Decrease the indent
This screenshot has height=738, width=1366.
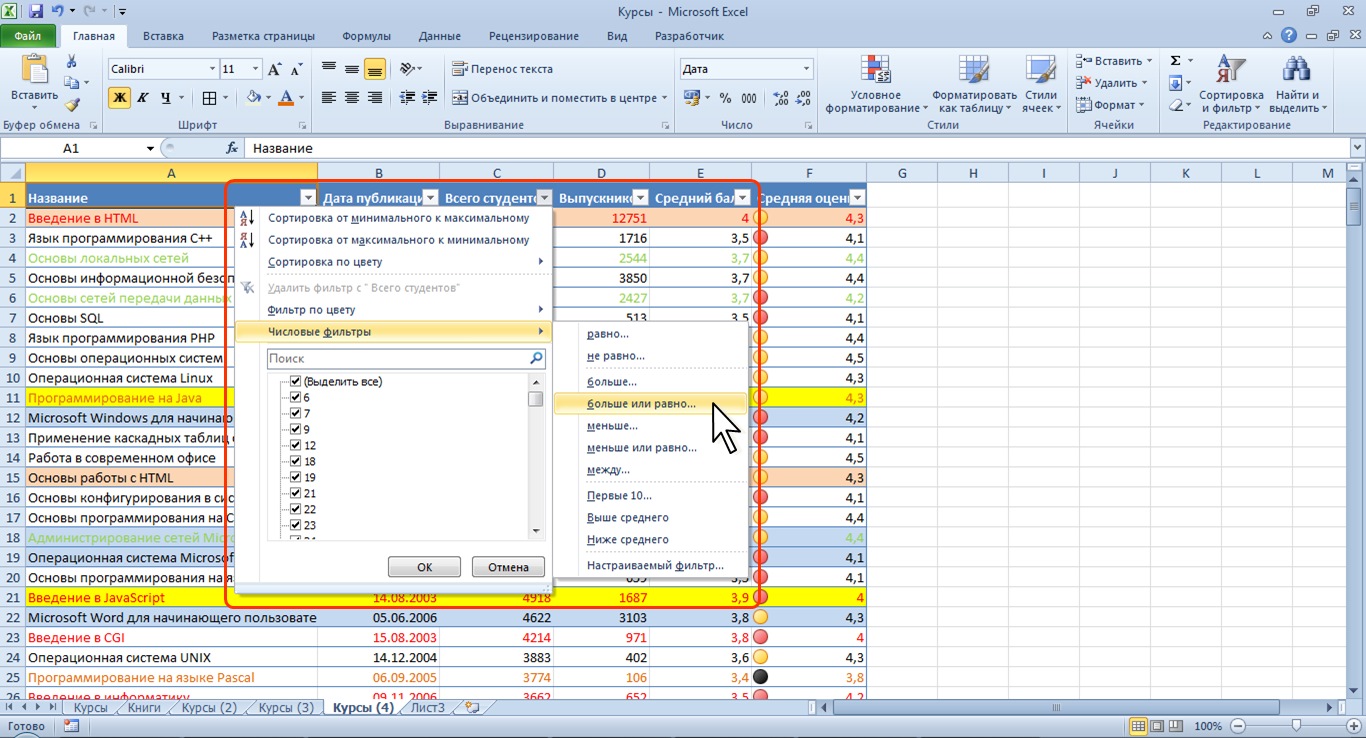click(x=406, y=98)
